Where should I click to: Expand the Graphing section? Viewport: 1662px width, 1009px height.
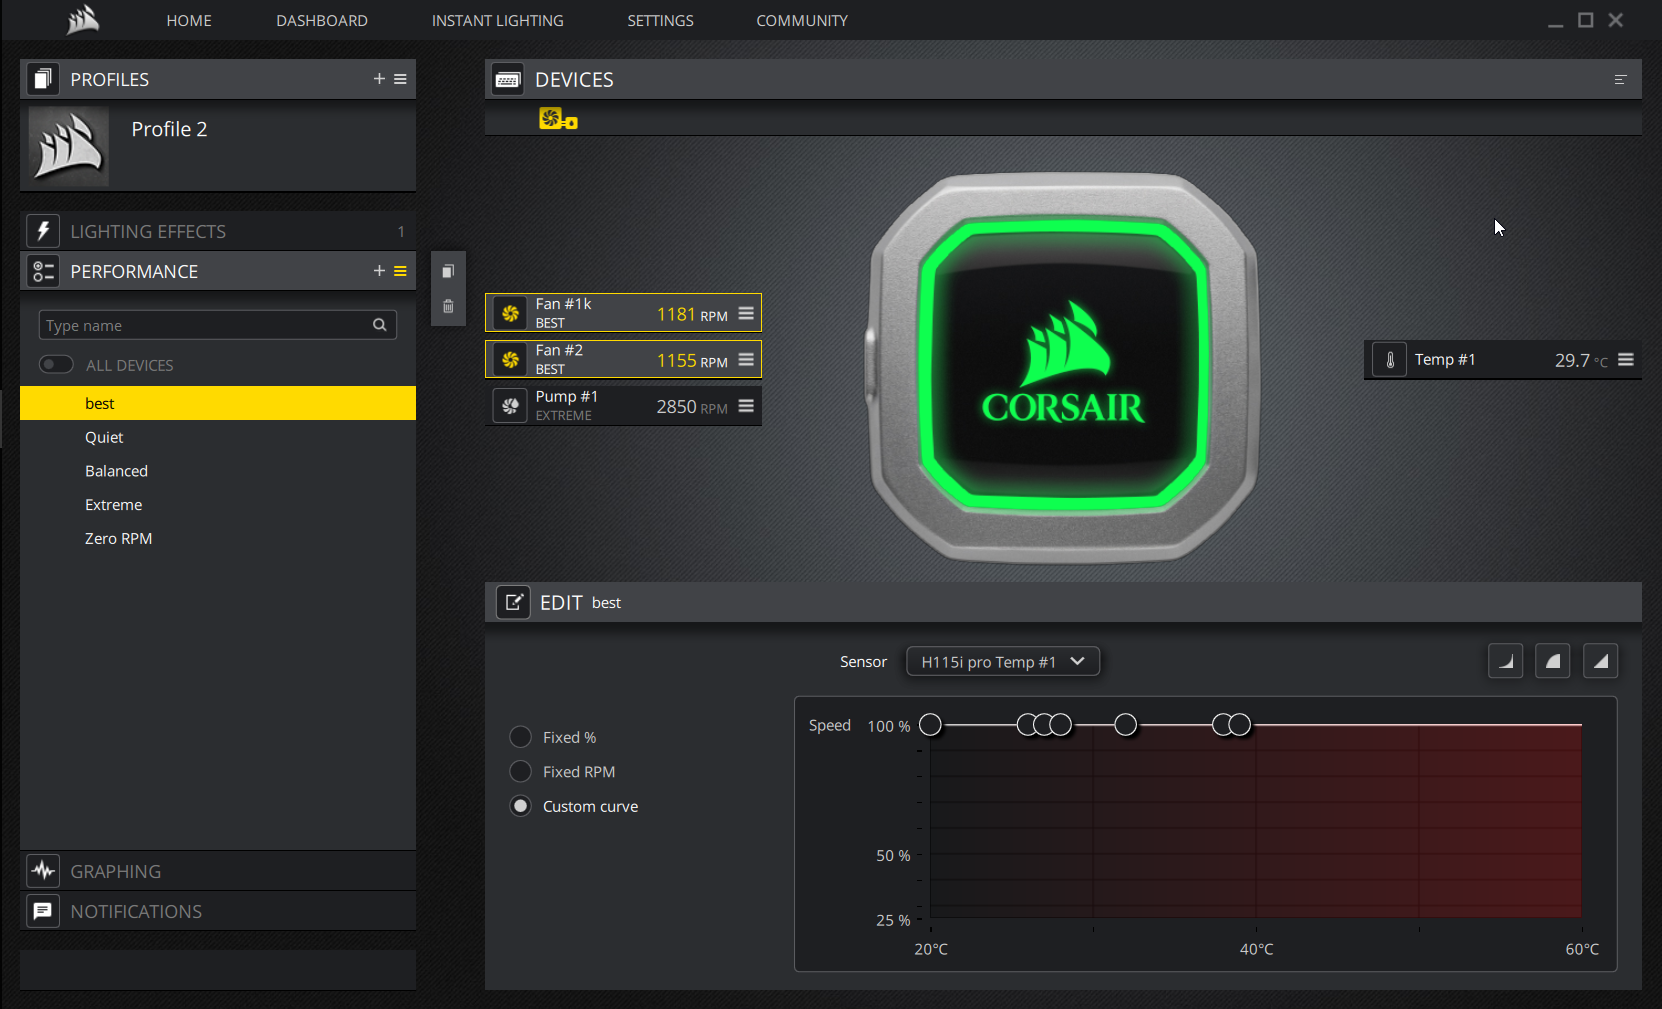coord(218,871)
